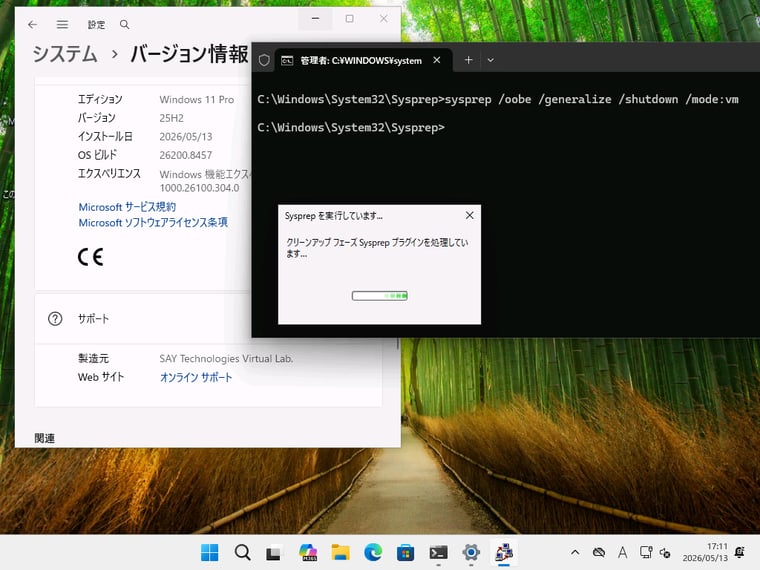Open the muted volume tray icon
This screenshot has width=760, height=570.
(x=665, y=553)
